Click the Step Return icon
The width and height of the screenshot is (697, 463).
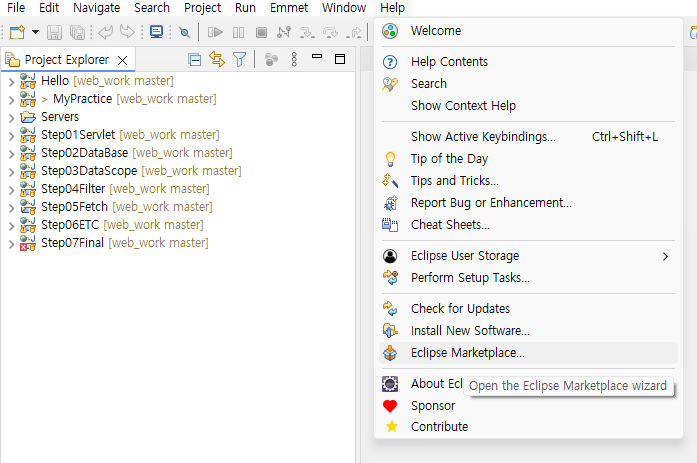click(x=354, y=32)
